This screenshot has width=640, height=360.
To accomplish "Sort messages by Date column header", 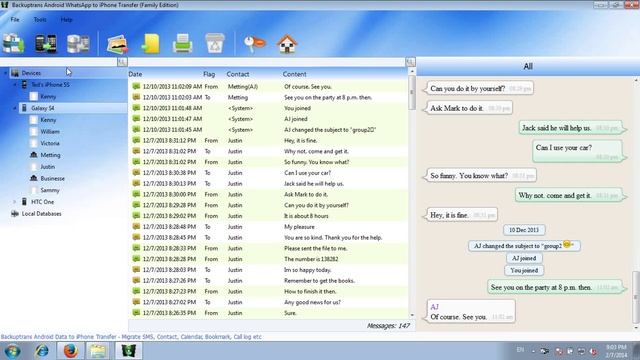I will [x=135, y=74].
